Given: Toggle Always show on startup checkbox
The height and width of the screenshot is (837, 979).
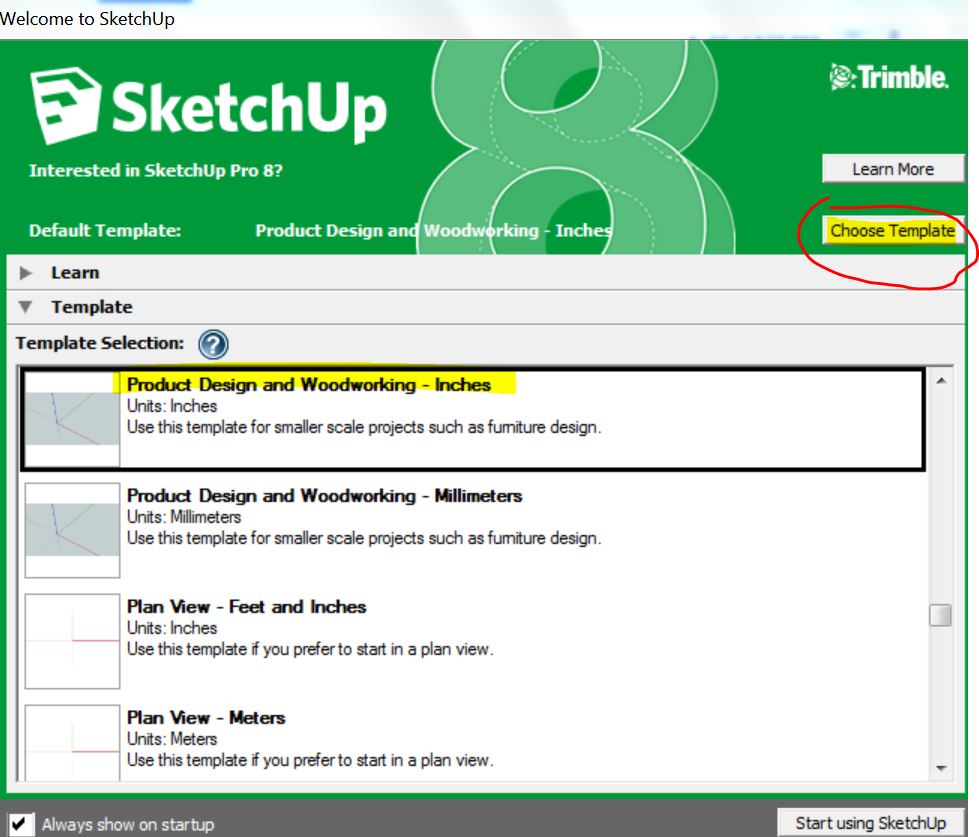Looking at the screenshot, I should (x=19, y=824).
